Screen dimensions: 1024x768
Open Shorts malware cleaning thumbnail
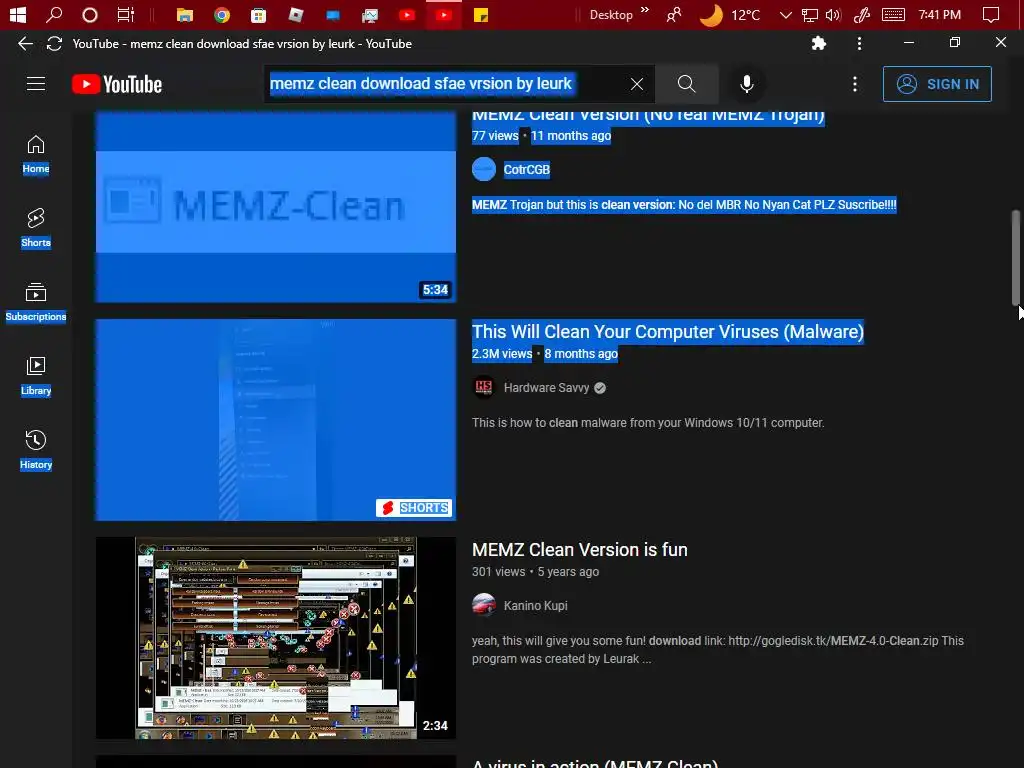pyautogui.click(x=276, y=420)
